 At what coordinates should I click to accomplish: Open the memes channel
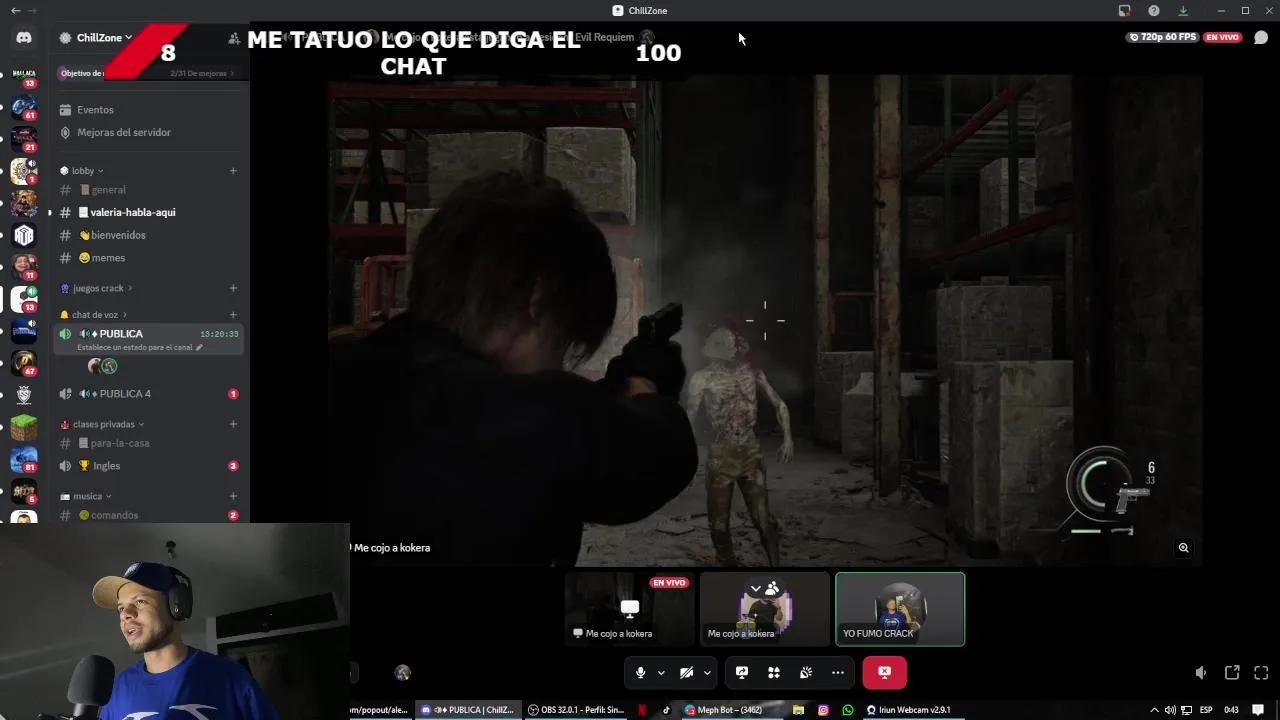(x=108, y=258)
